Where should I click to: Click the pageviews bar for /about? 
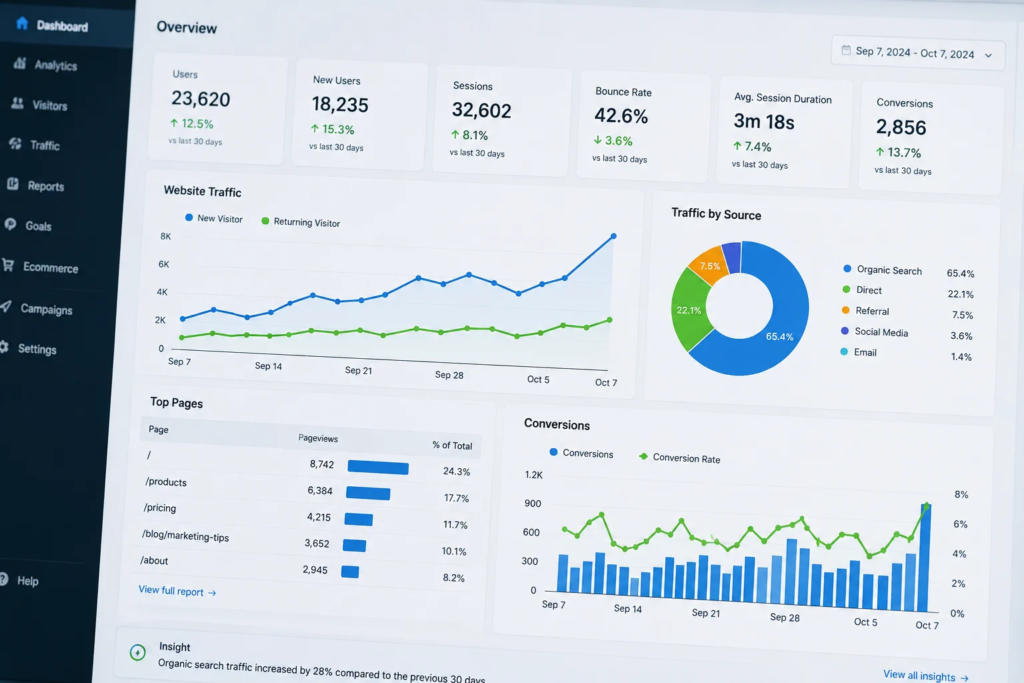[x=350, y=572]
